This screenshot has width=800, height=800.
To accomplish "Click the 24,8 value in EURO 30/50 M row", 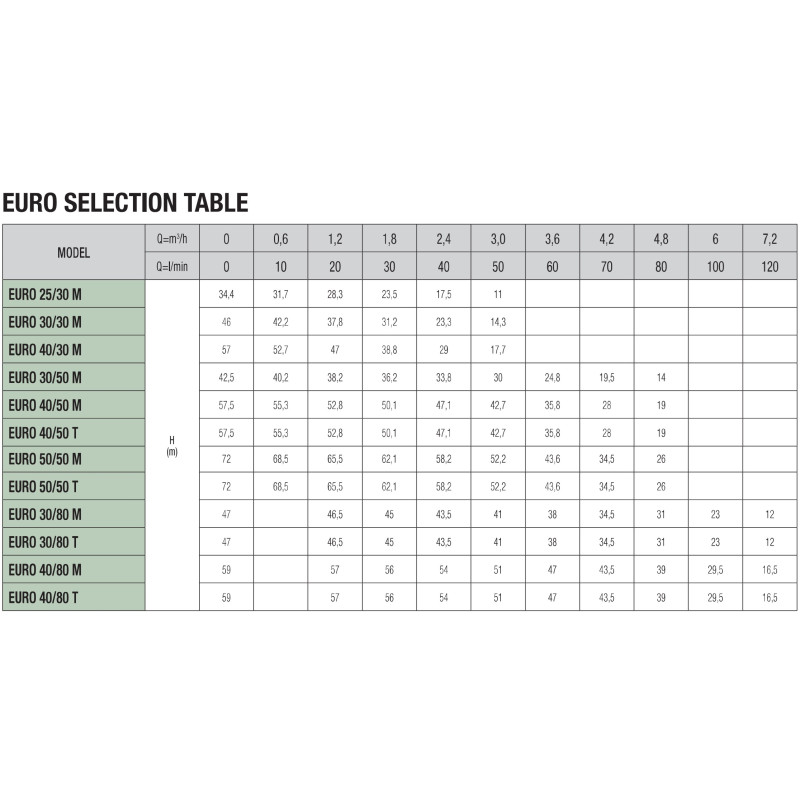I will [x=552, y=378].
